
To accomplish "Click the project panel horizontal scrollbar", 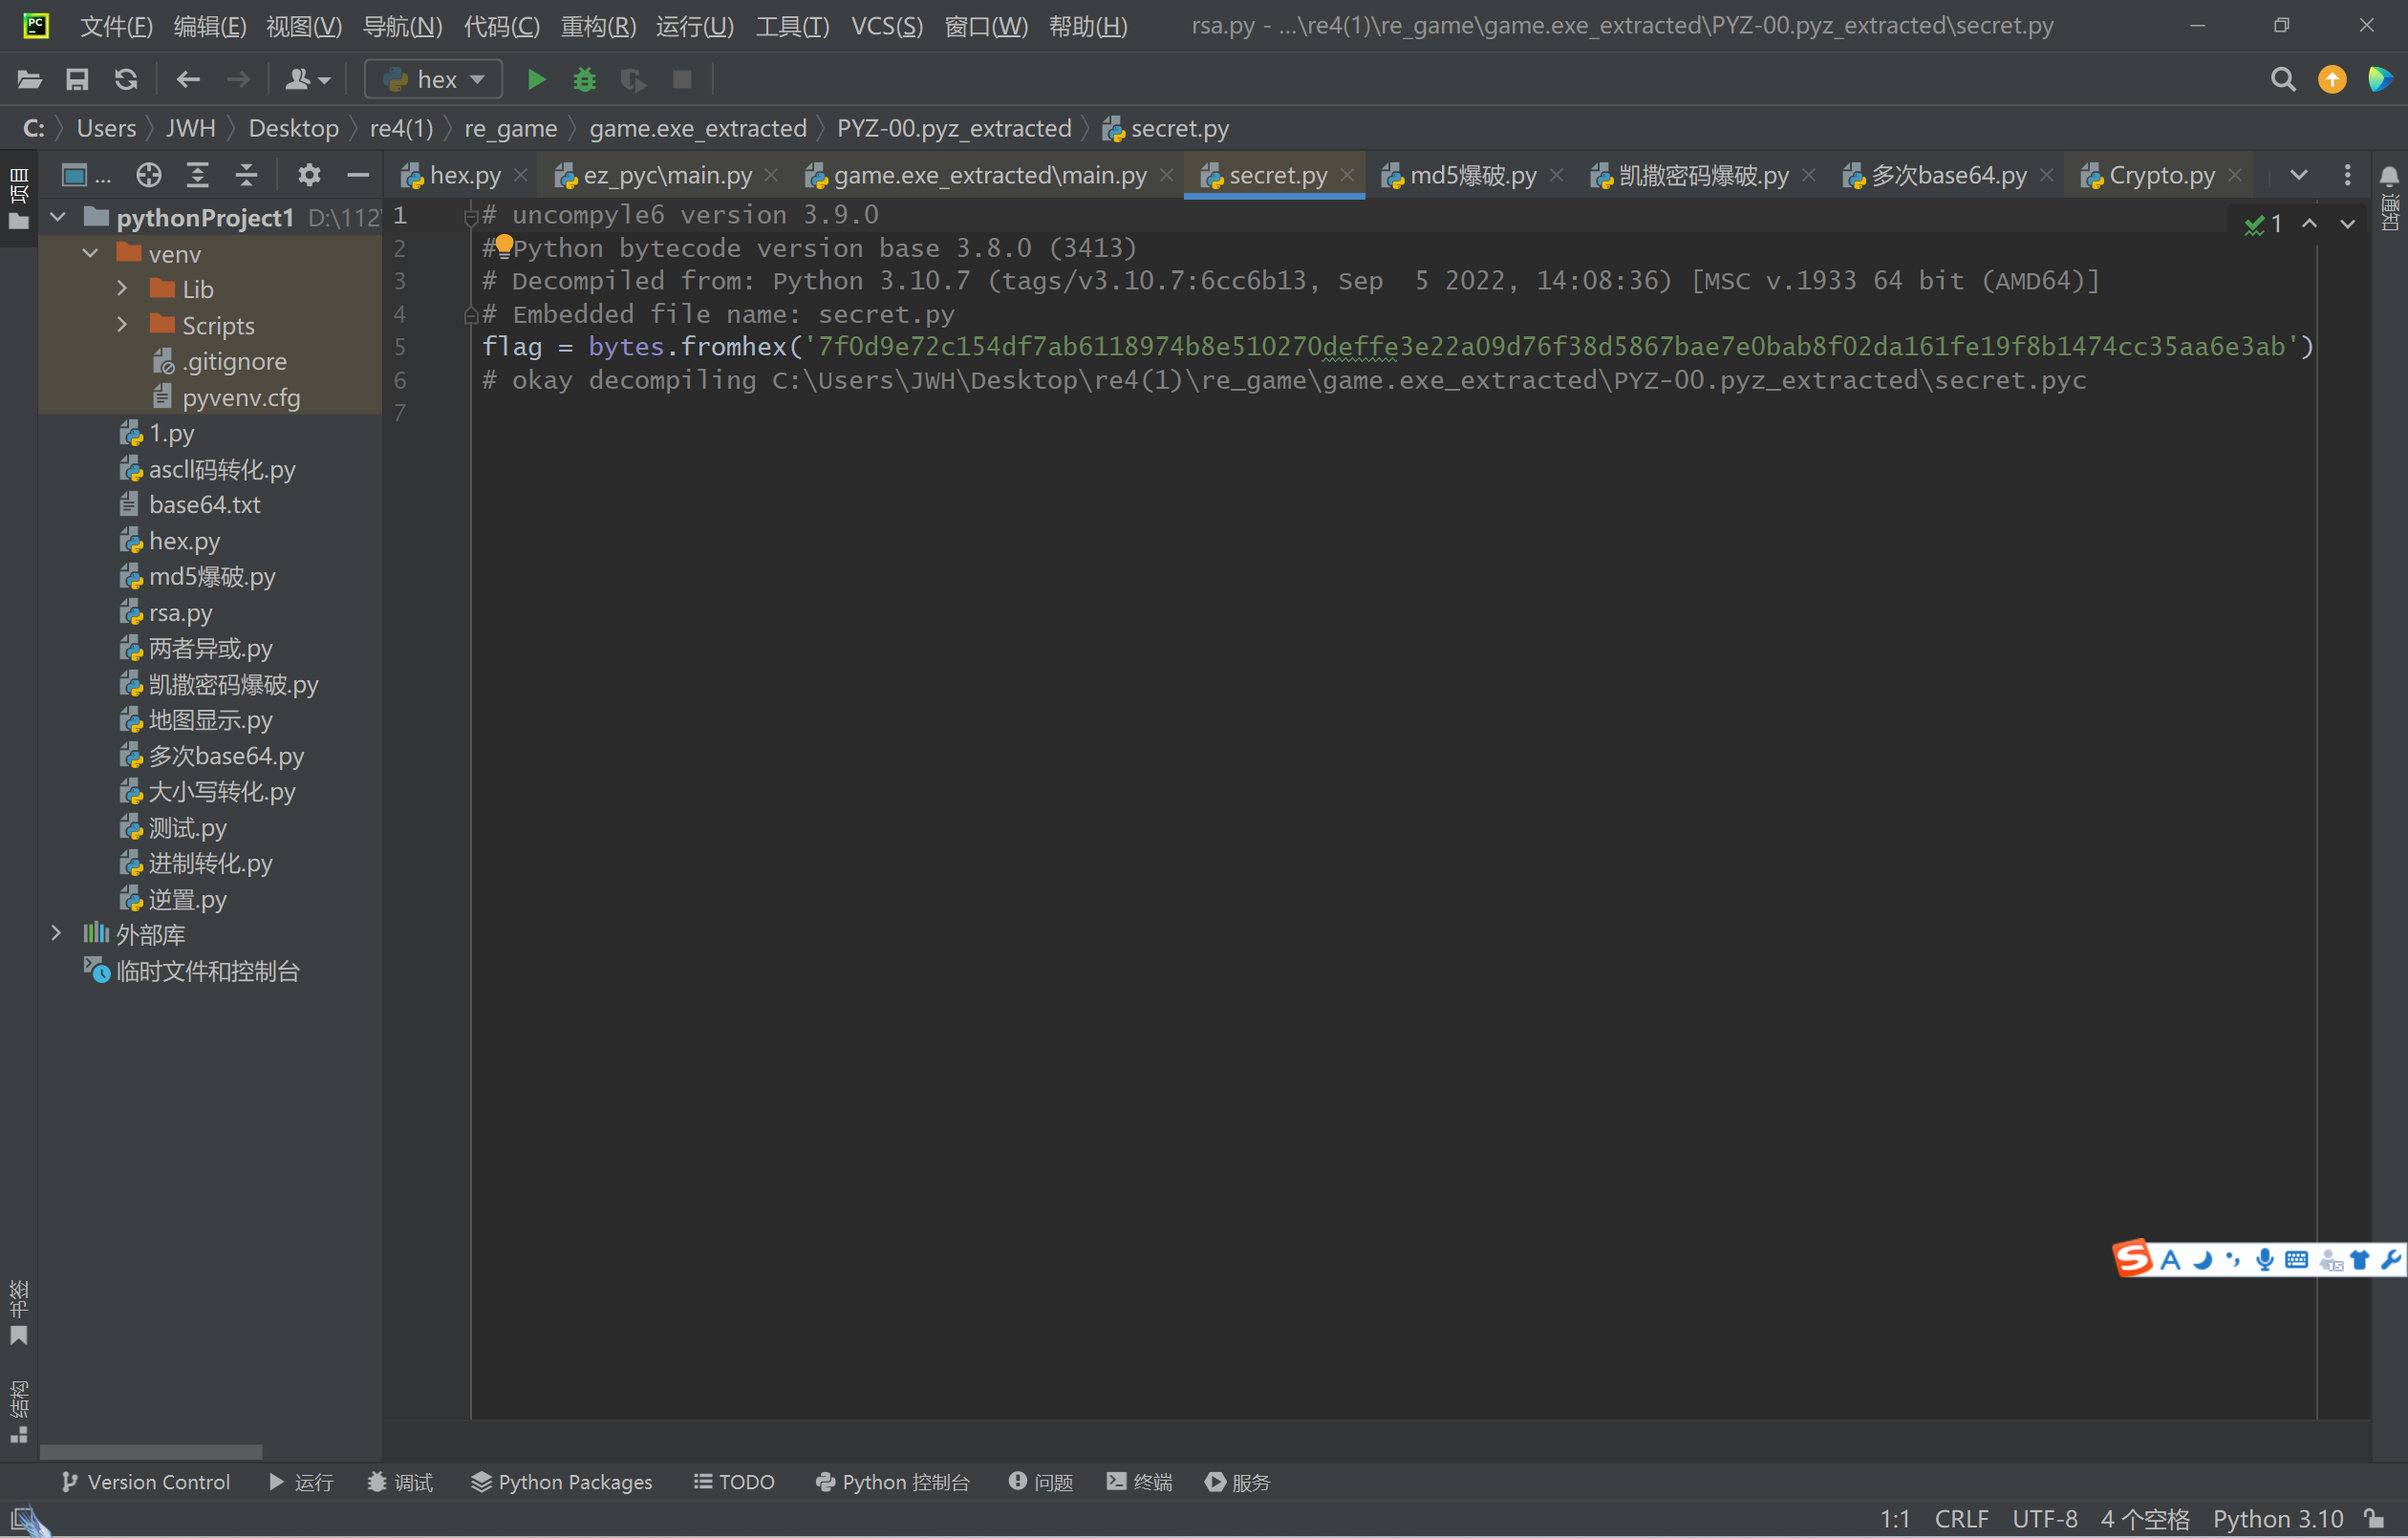I will click(x=151, y=1451).
